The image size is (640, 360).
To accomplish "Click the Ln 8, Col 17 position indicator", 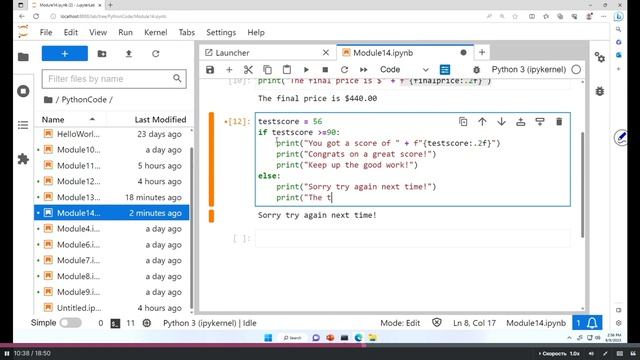I will 474,323.
